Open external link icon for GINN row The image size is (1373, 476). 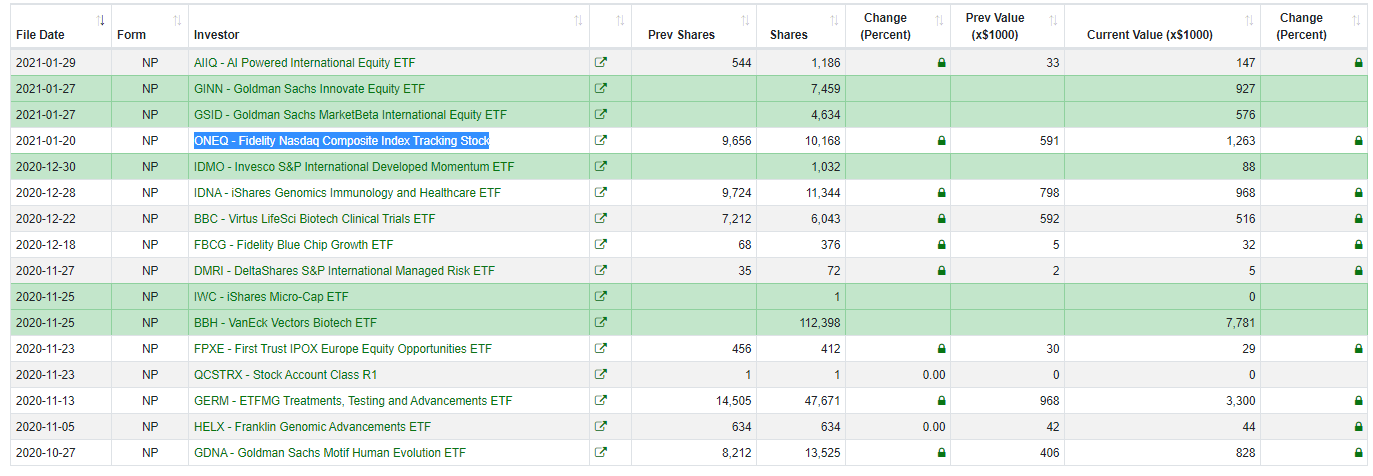click(600, 88)
